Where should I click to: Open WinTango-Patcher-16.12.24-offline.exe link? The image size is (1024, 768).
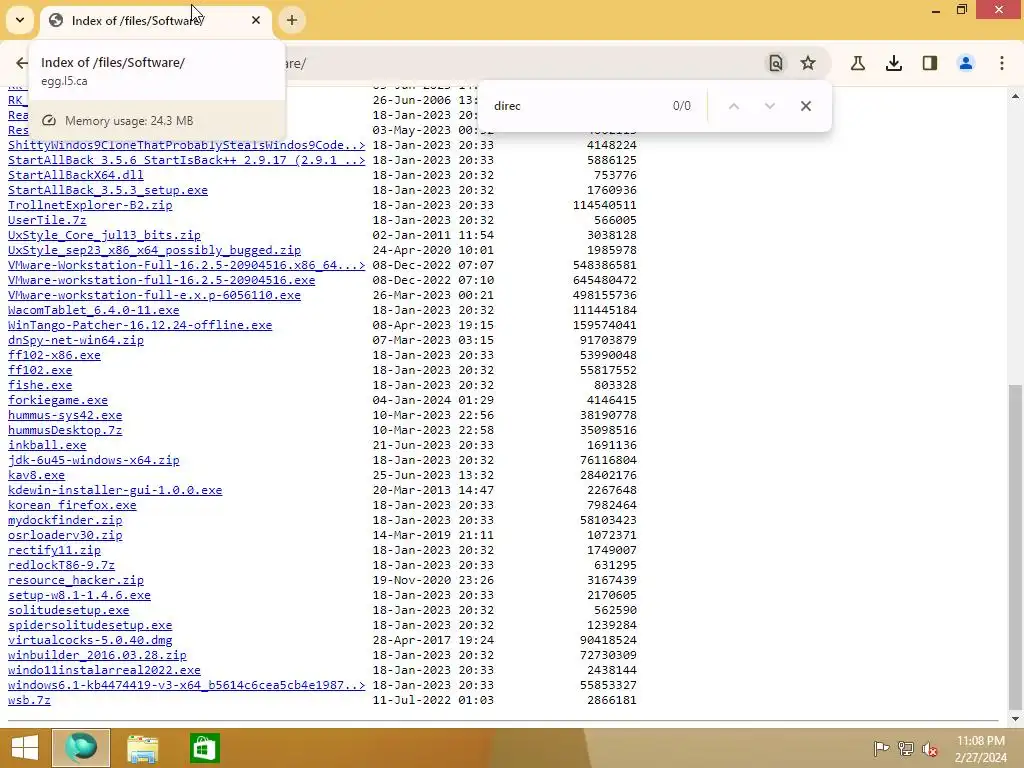pos(140,325)
